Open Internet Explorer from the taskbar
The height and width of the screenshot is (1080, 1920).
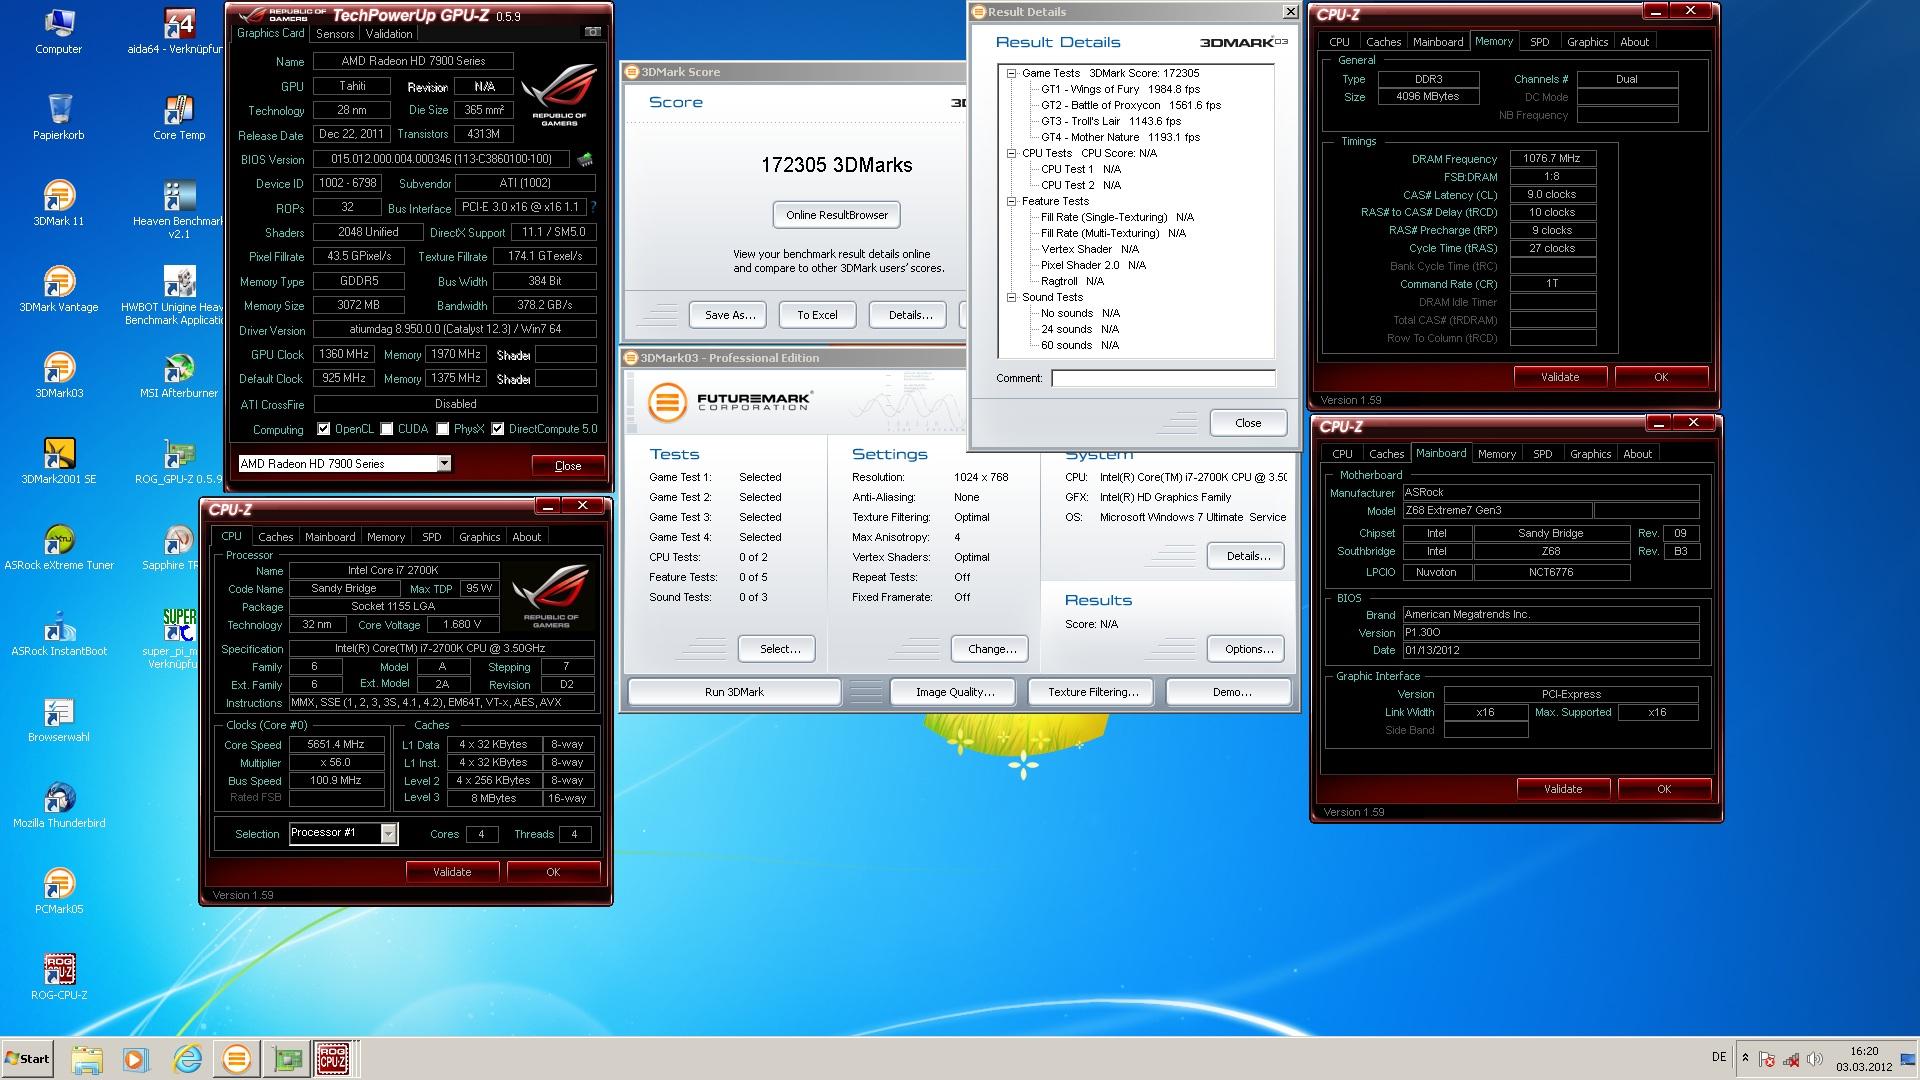[187, 1059]
